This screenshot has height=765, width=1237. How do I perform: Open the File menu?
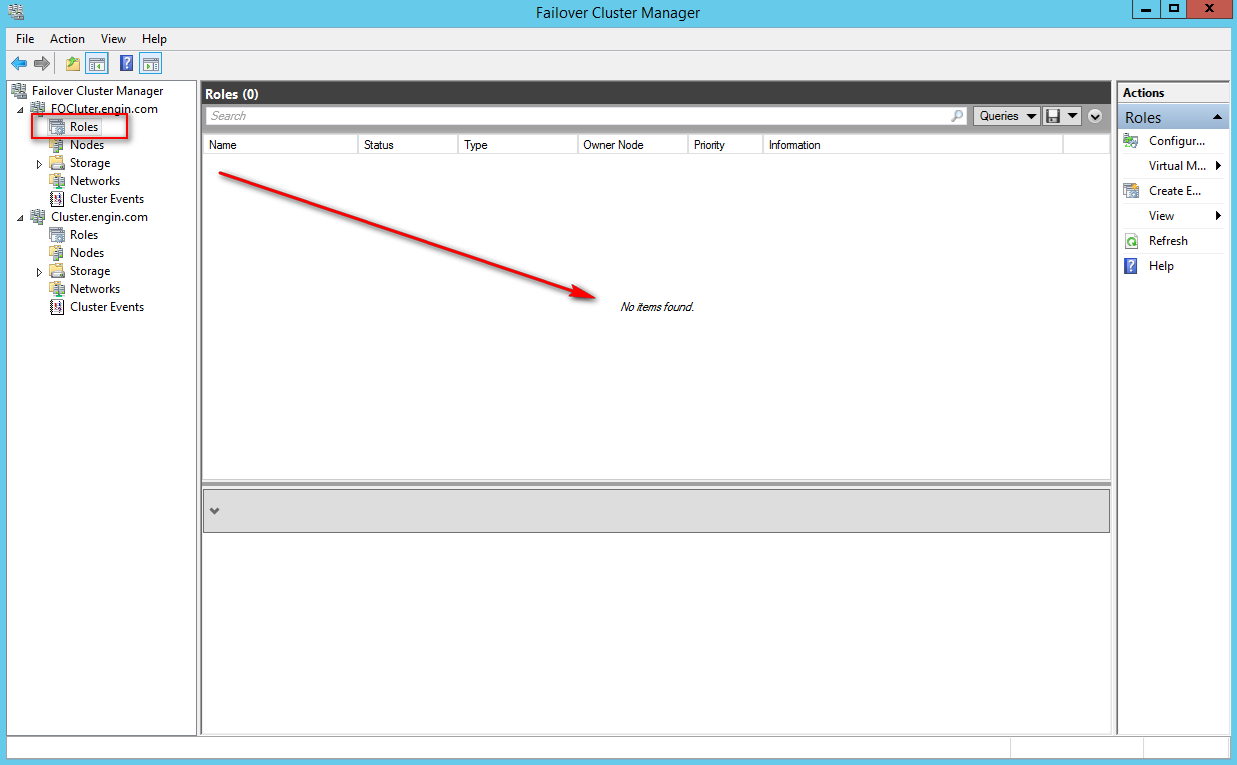click(x=25, y=39)
